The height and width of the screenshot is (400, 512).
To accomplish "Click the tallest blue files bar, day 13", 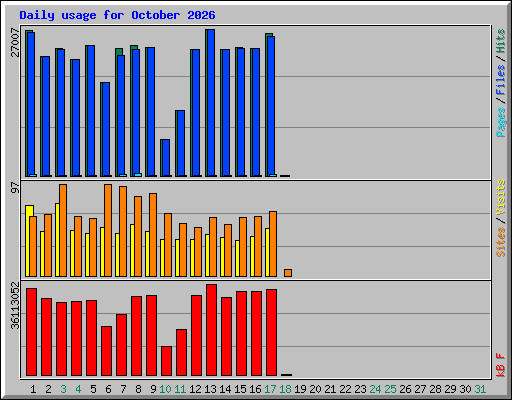I will tap(211, 103).
